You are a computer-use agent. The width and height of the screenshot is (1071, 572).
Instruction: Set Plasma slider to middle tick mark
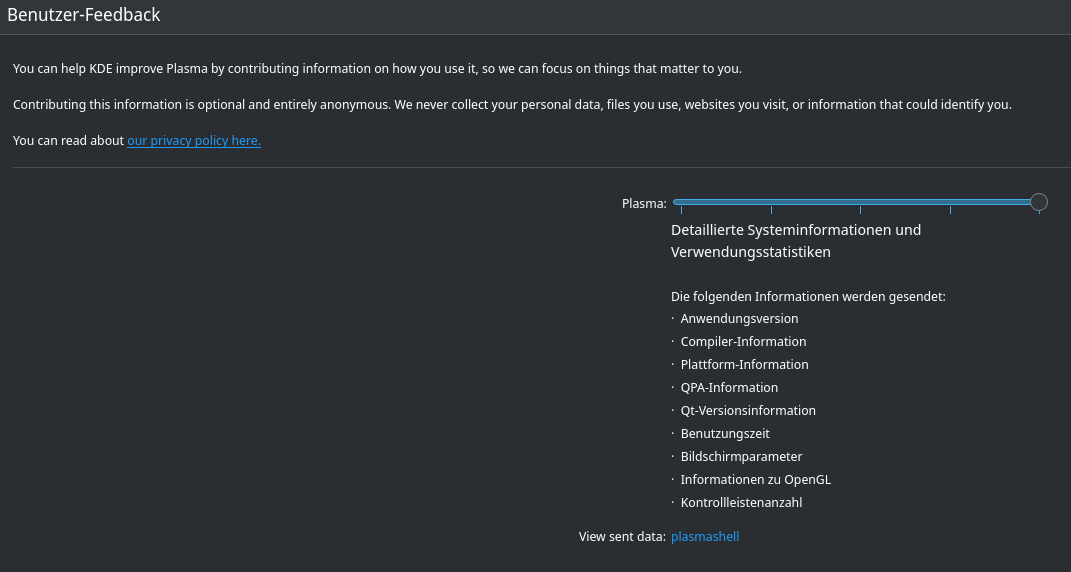tap(860, 202)
